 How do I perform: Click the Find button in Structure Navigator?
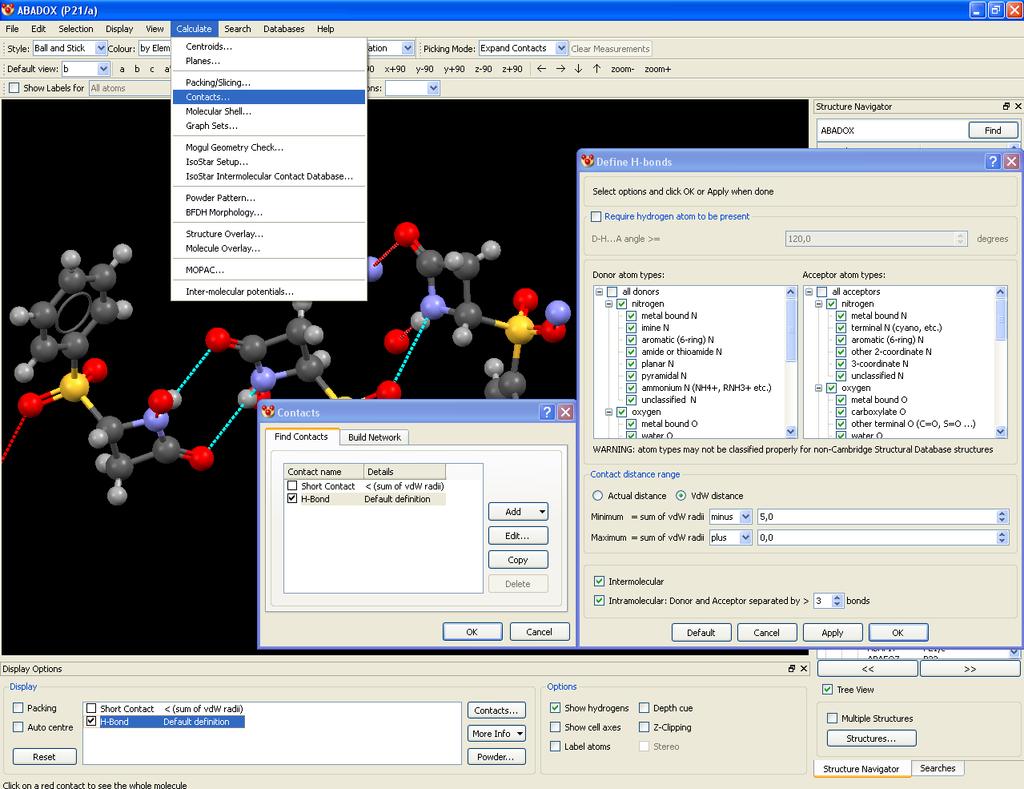(x=993, y=130)
